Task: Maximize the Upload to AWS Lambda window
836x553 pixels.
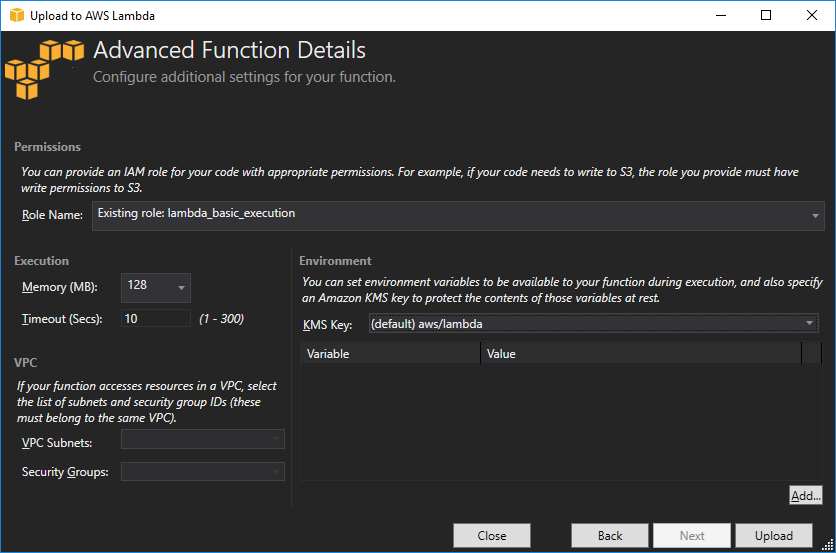Action: click(x=766, y=16)
